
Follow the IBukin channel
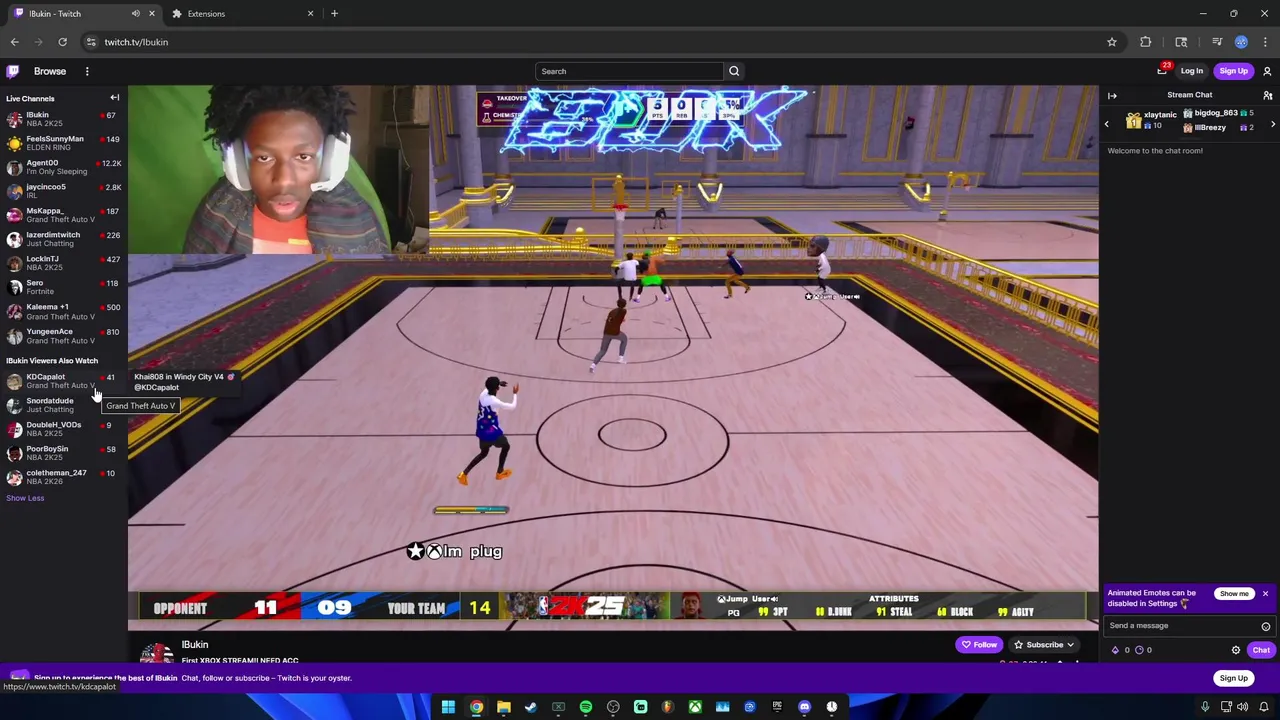[x=979, y=645]
